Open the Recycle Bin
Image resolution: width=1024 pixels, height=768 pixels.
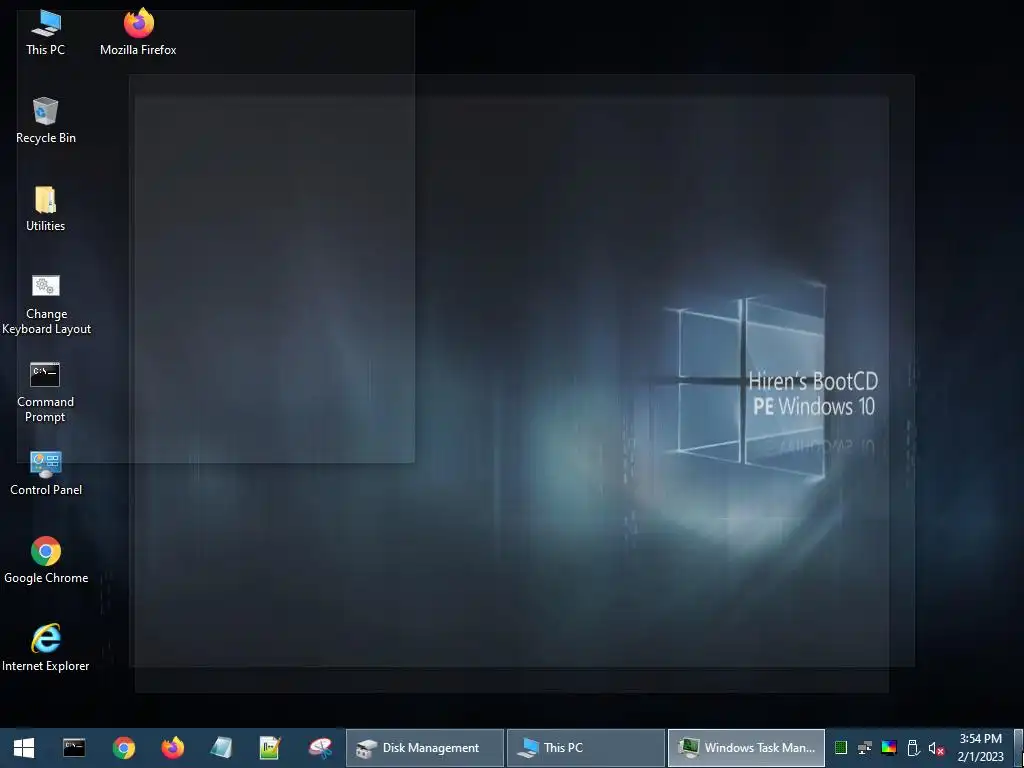[46, 120]
